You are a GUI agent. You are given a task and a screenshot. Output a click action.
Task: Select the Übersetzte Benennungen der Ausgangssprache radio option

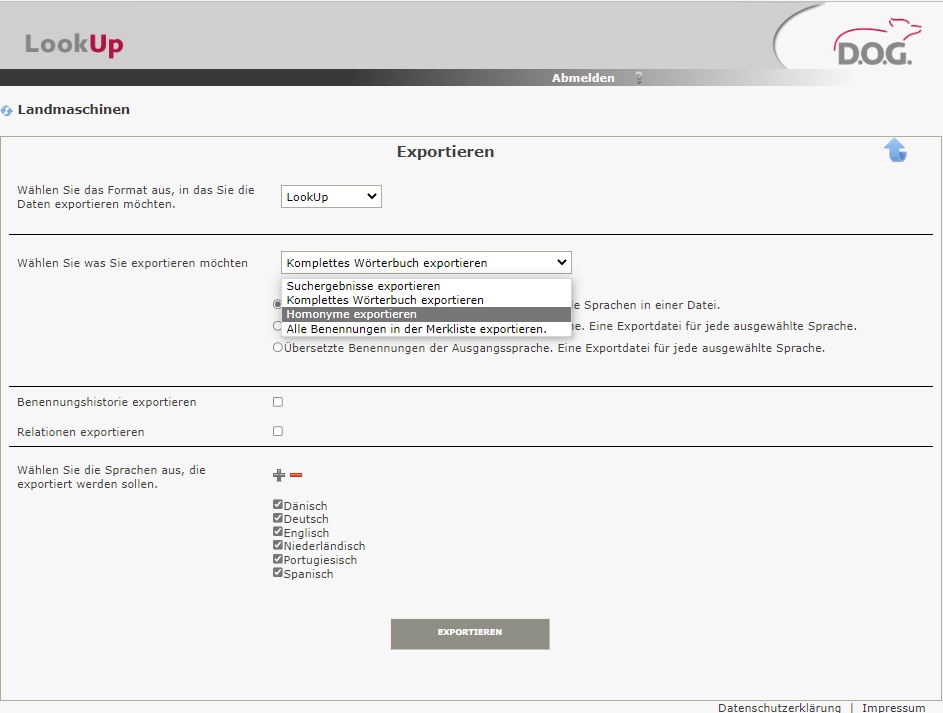point(278,348)
